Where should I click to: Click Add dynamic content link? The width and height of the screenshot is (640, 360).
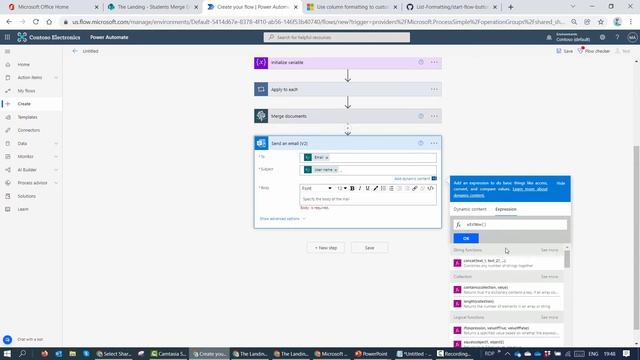pyautogui.click(x=412, y=178)
